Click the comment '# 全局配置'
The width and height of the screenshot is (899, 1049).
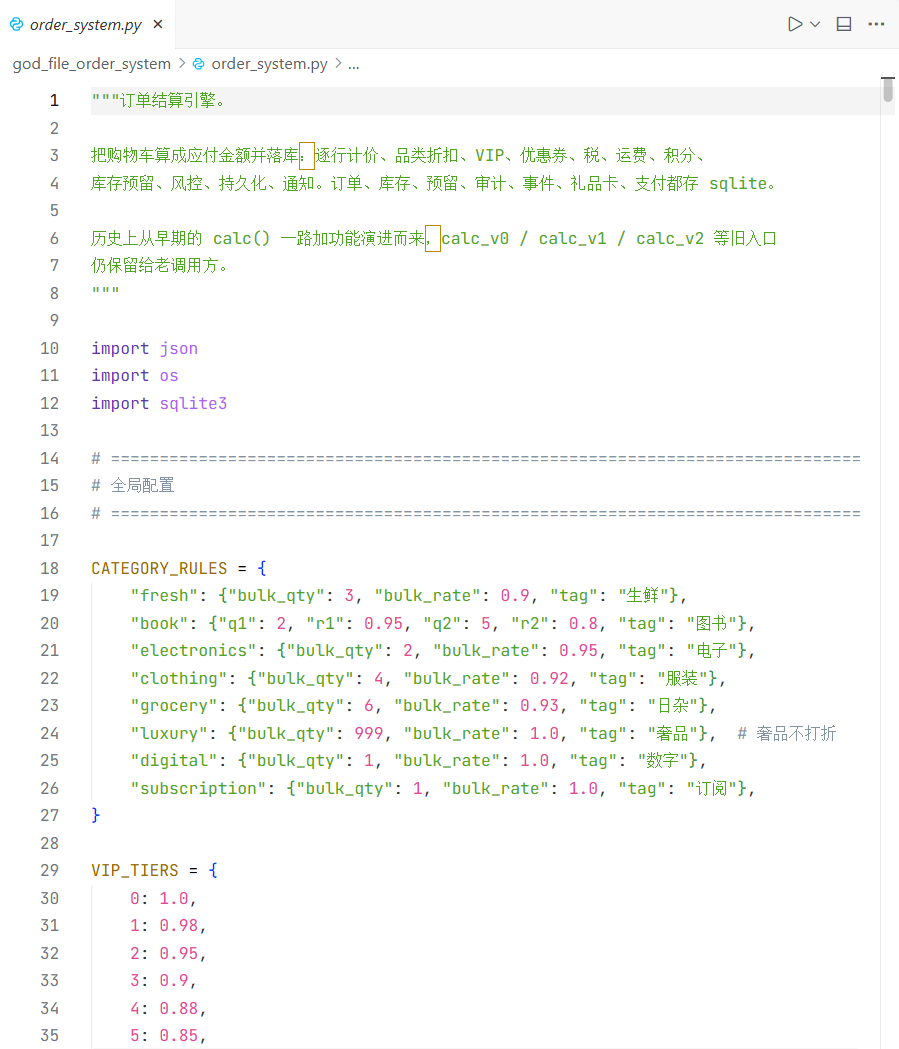tap(133, 485)
